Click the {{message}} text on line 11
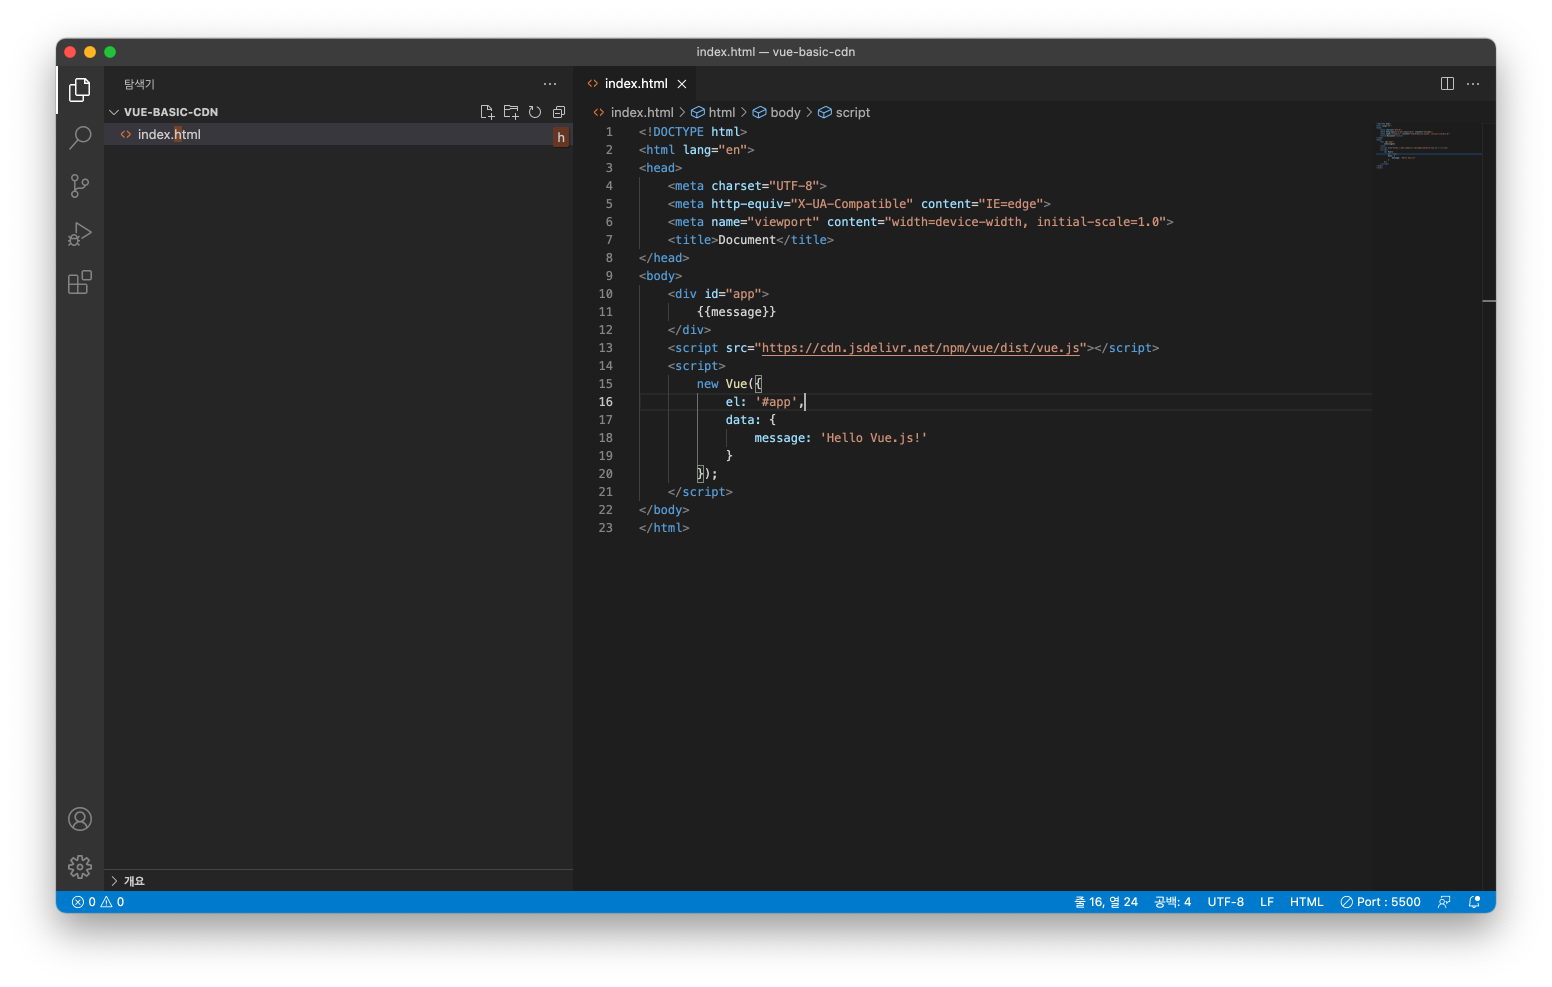 click(736, 312)
